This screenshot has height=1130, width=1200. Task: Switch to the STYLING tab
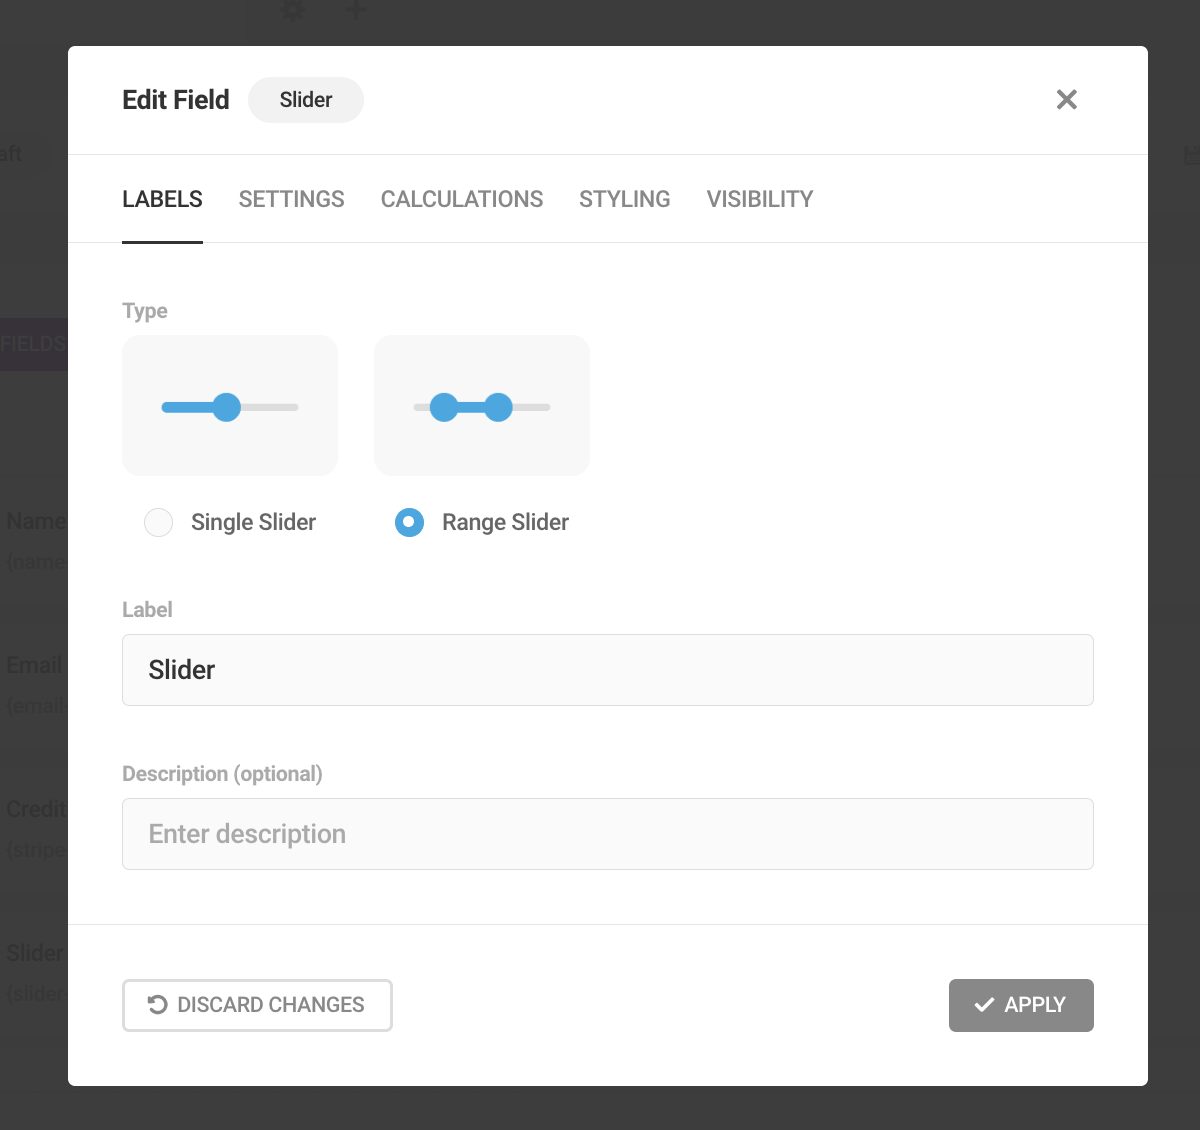624,199
